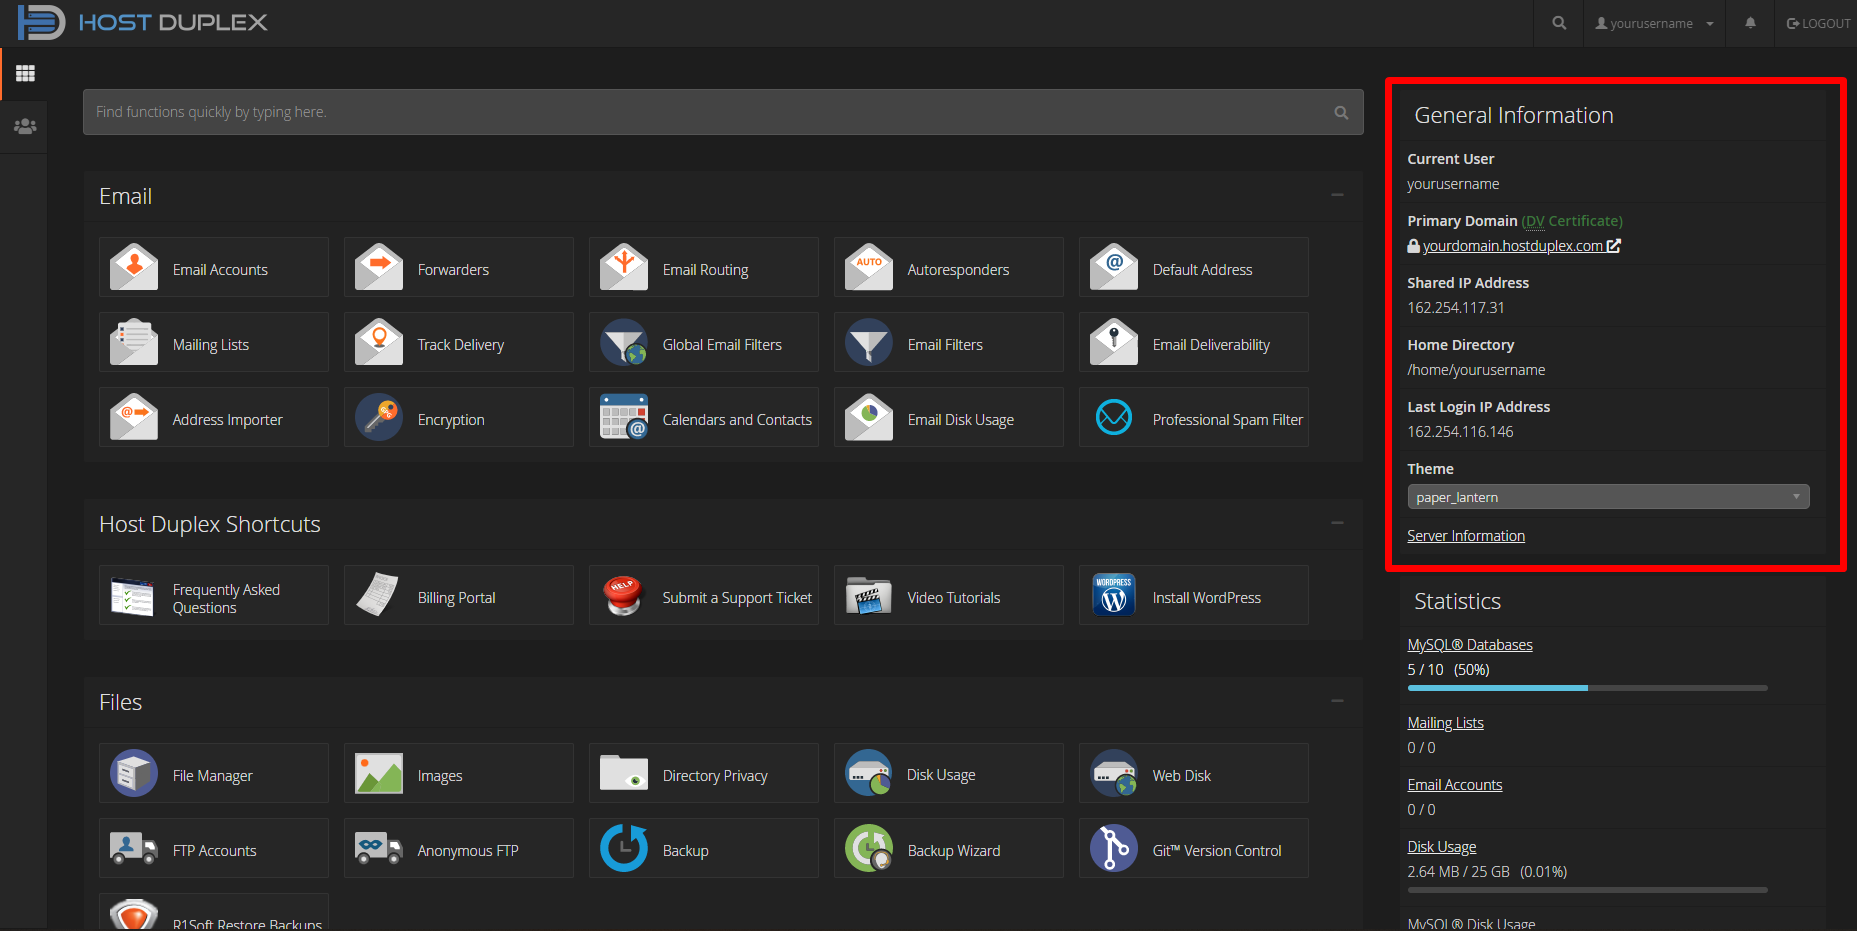Screen dimensions: 1857x931
Task: Open Email Disk Usage icon
Action: point(869,417)
